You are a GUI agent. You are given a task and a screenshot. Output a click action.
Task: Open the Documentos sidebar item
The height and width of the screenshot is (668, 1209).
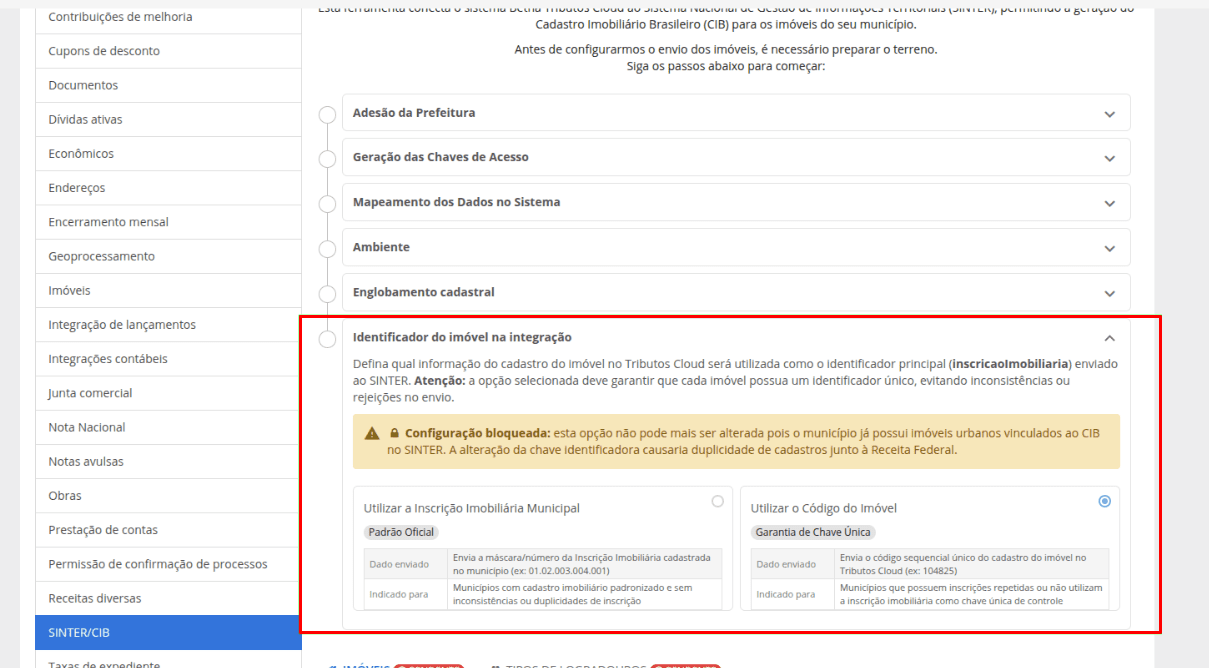point(168,85)
